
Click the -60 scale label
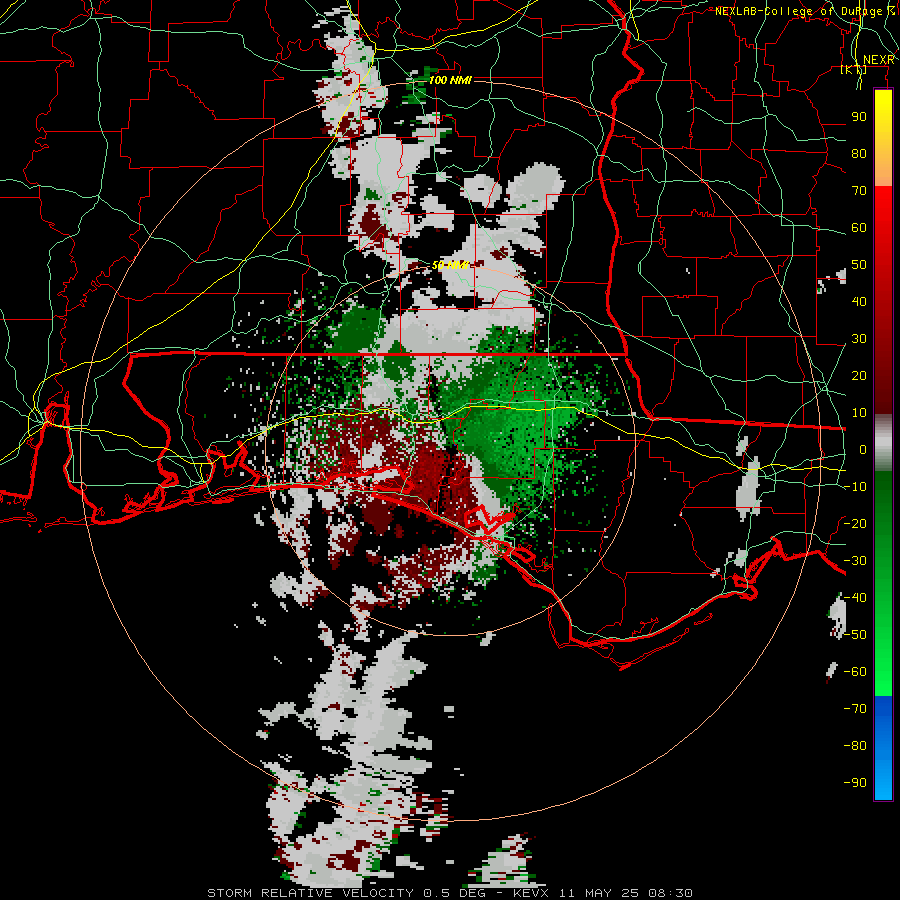coord(855,672)
